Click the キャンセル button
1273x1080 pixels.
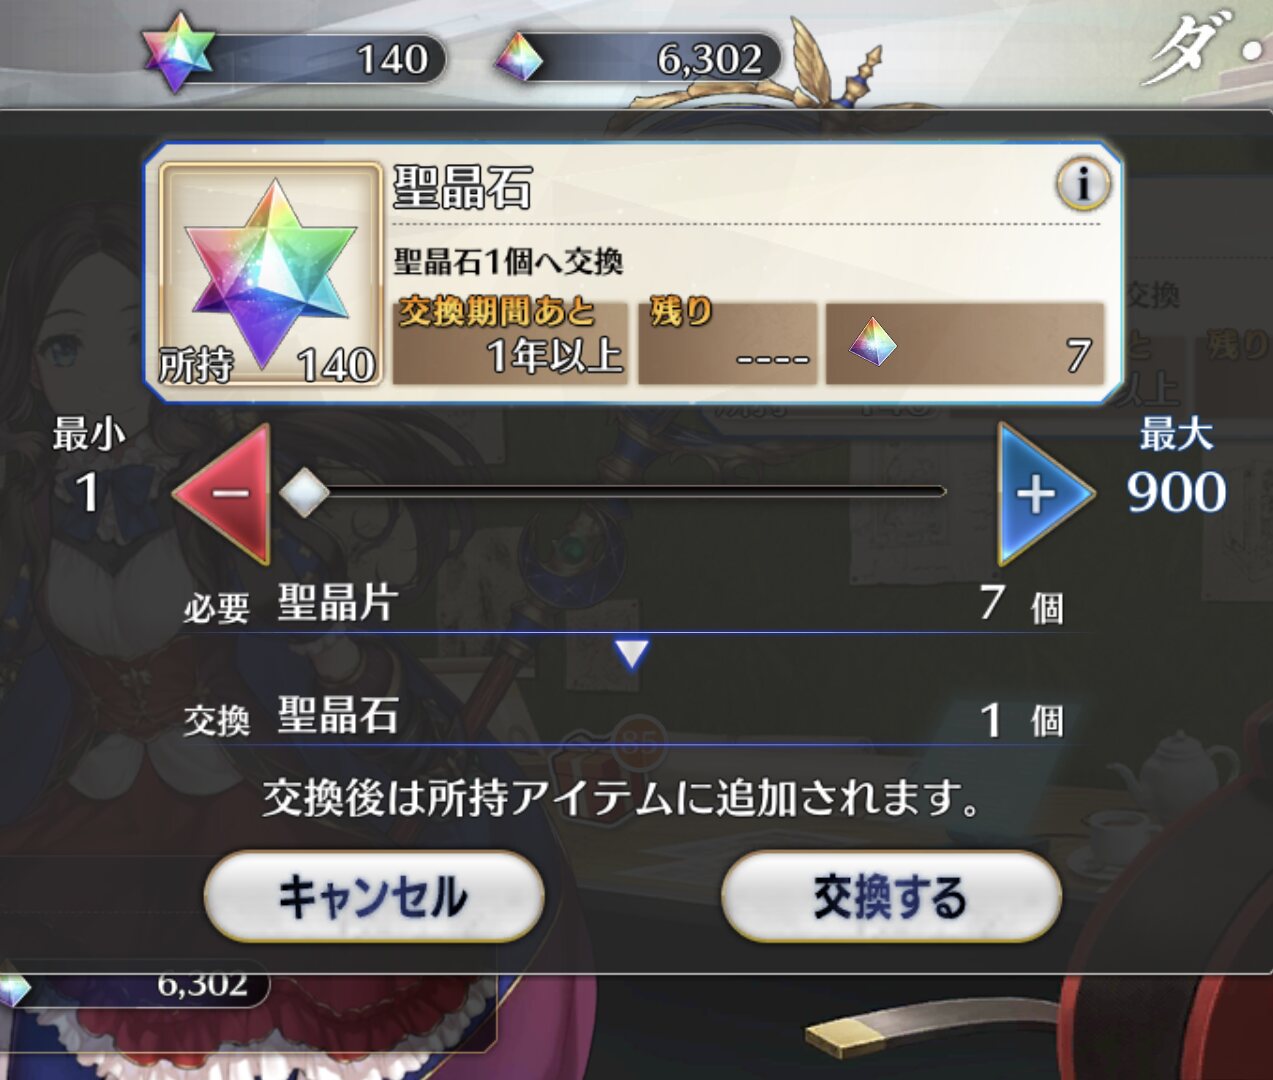coord(374,897)
